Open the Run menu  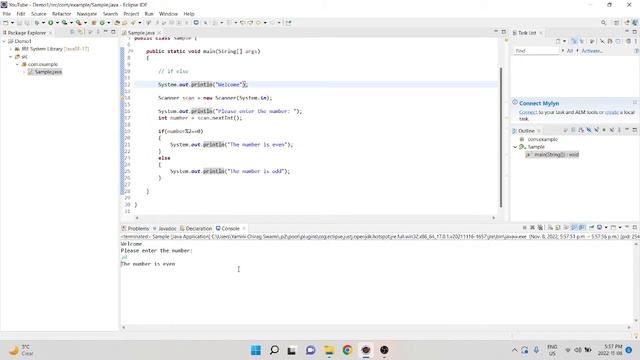[149, 13]
